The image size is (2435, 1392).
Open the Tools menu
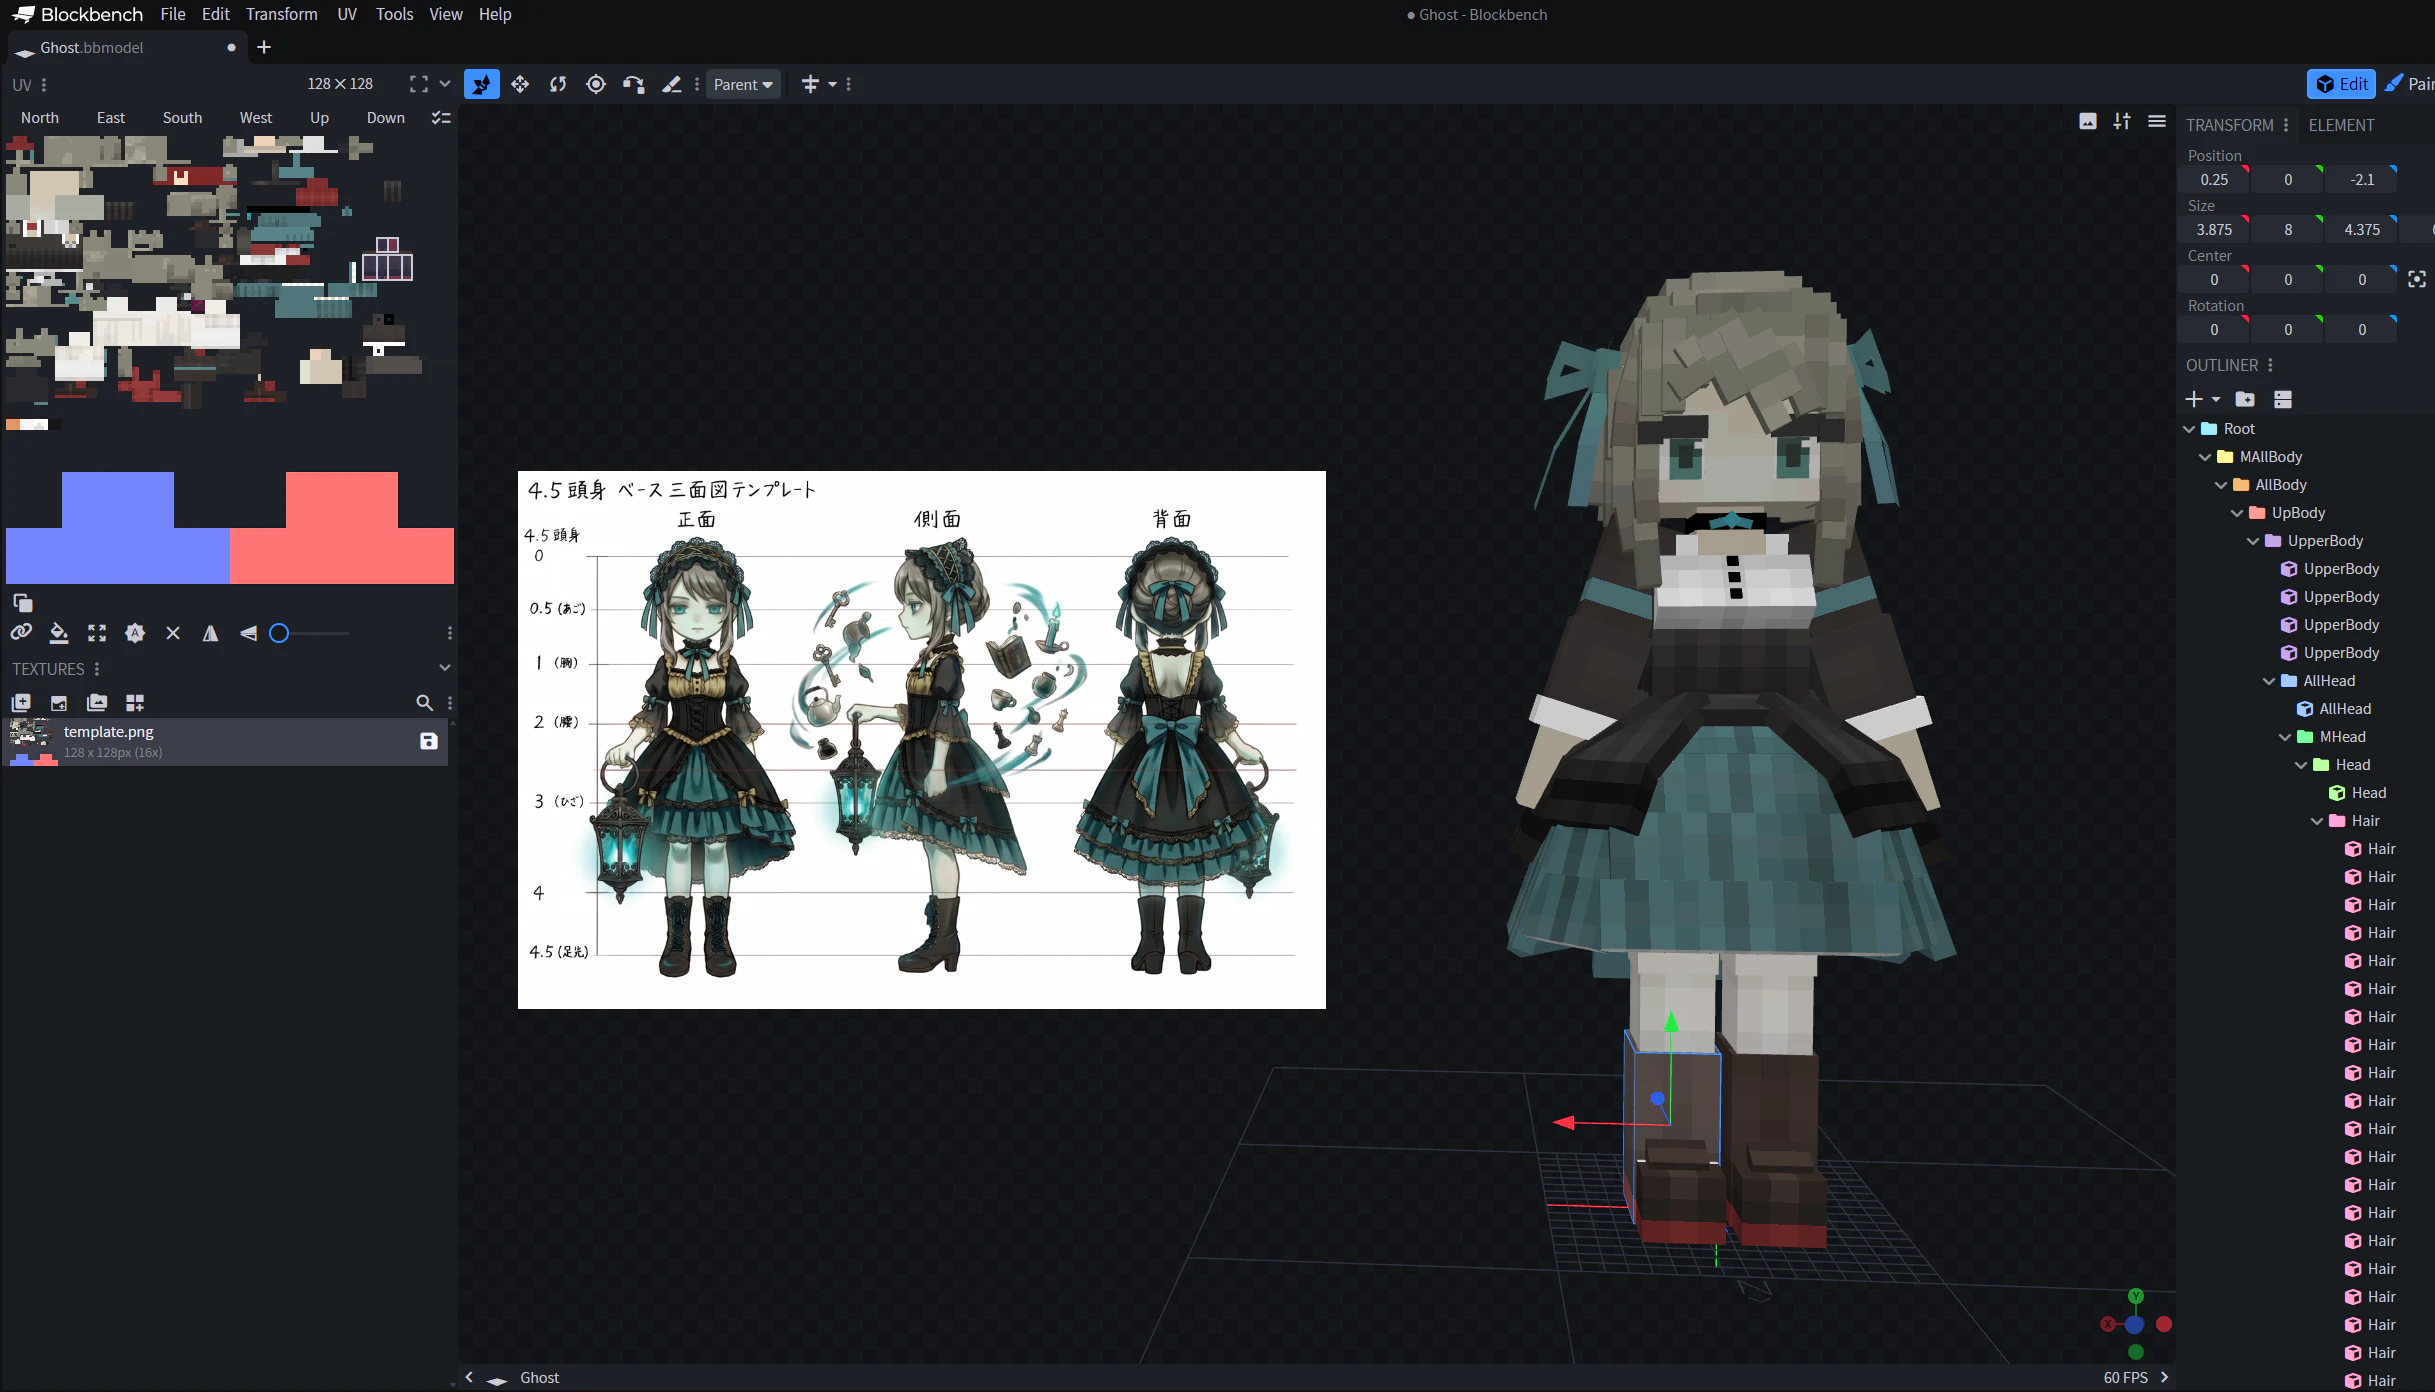pyautogui.click(x=394, y=14)
